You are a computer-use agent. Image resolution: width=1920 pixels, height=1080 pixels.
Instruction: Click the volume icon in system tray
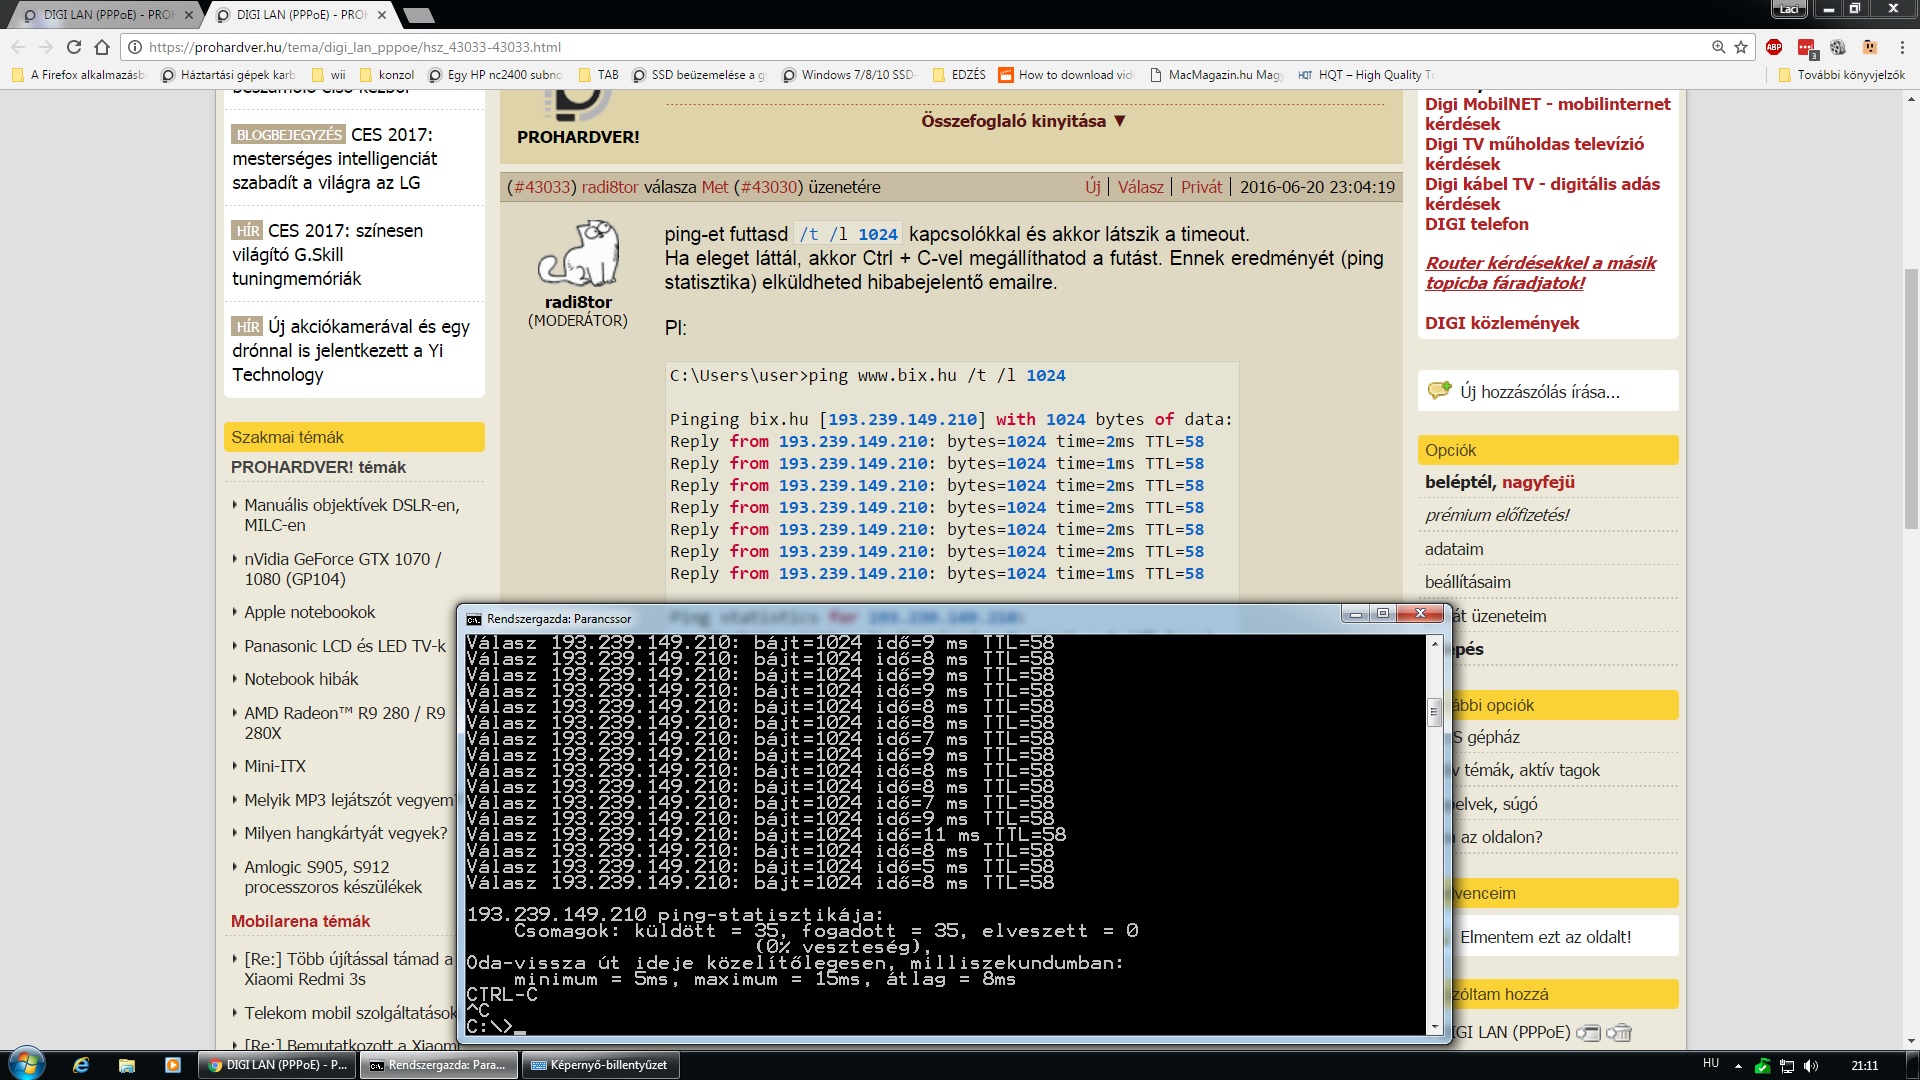pos(1811,1066)
